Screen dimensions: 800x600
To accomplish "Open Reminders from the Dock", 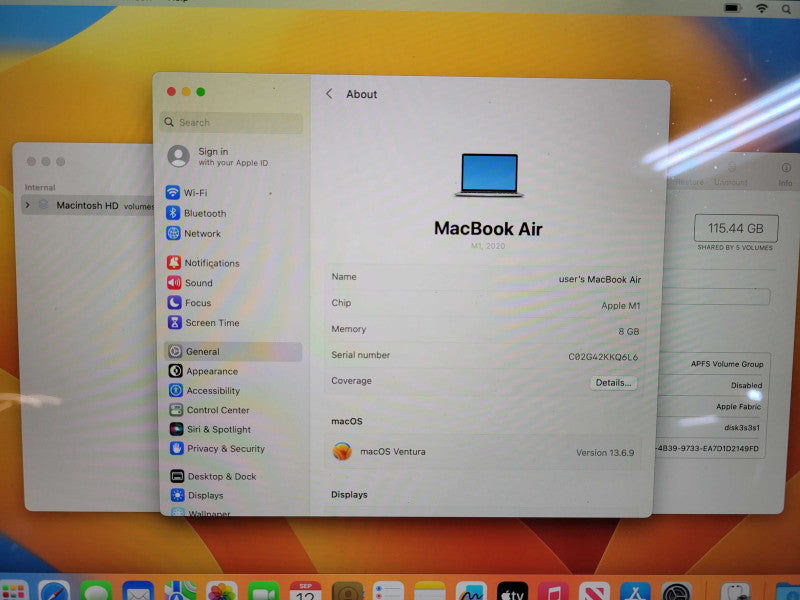I will [388, 592].
